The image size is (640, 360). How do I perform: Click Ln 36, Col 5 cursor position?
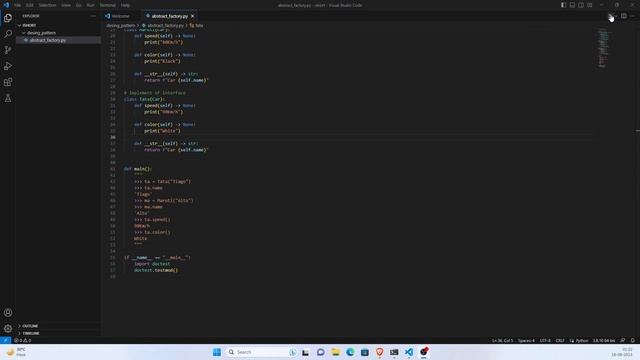tap(502, 340)
